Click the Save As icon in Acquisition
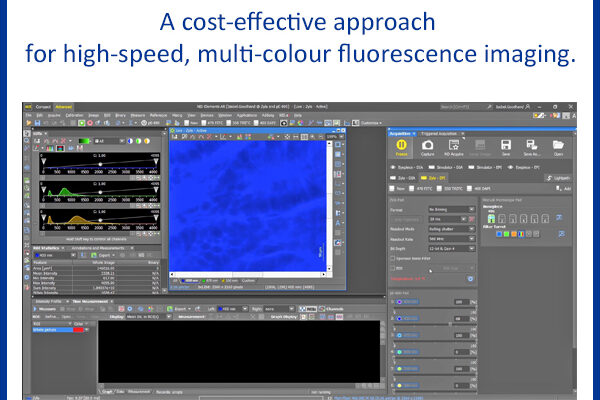This screenshot has width=600, height=400. (x=532, y=147)
